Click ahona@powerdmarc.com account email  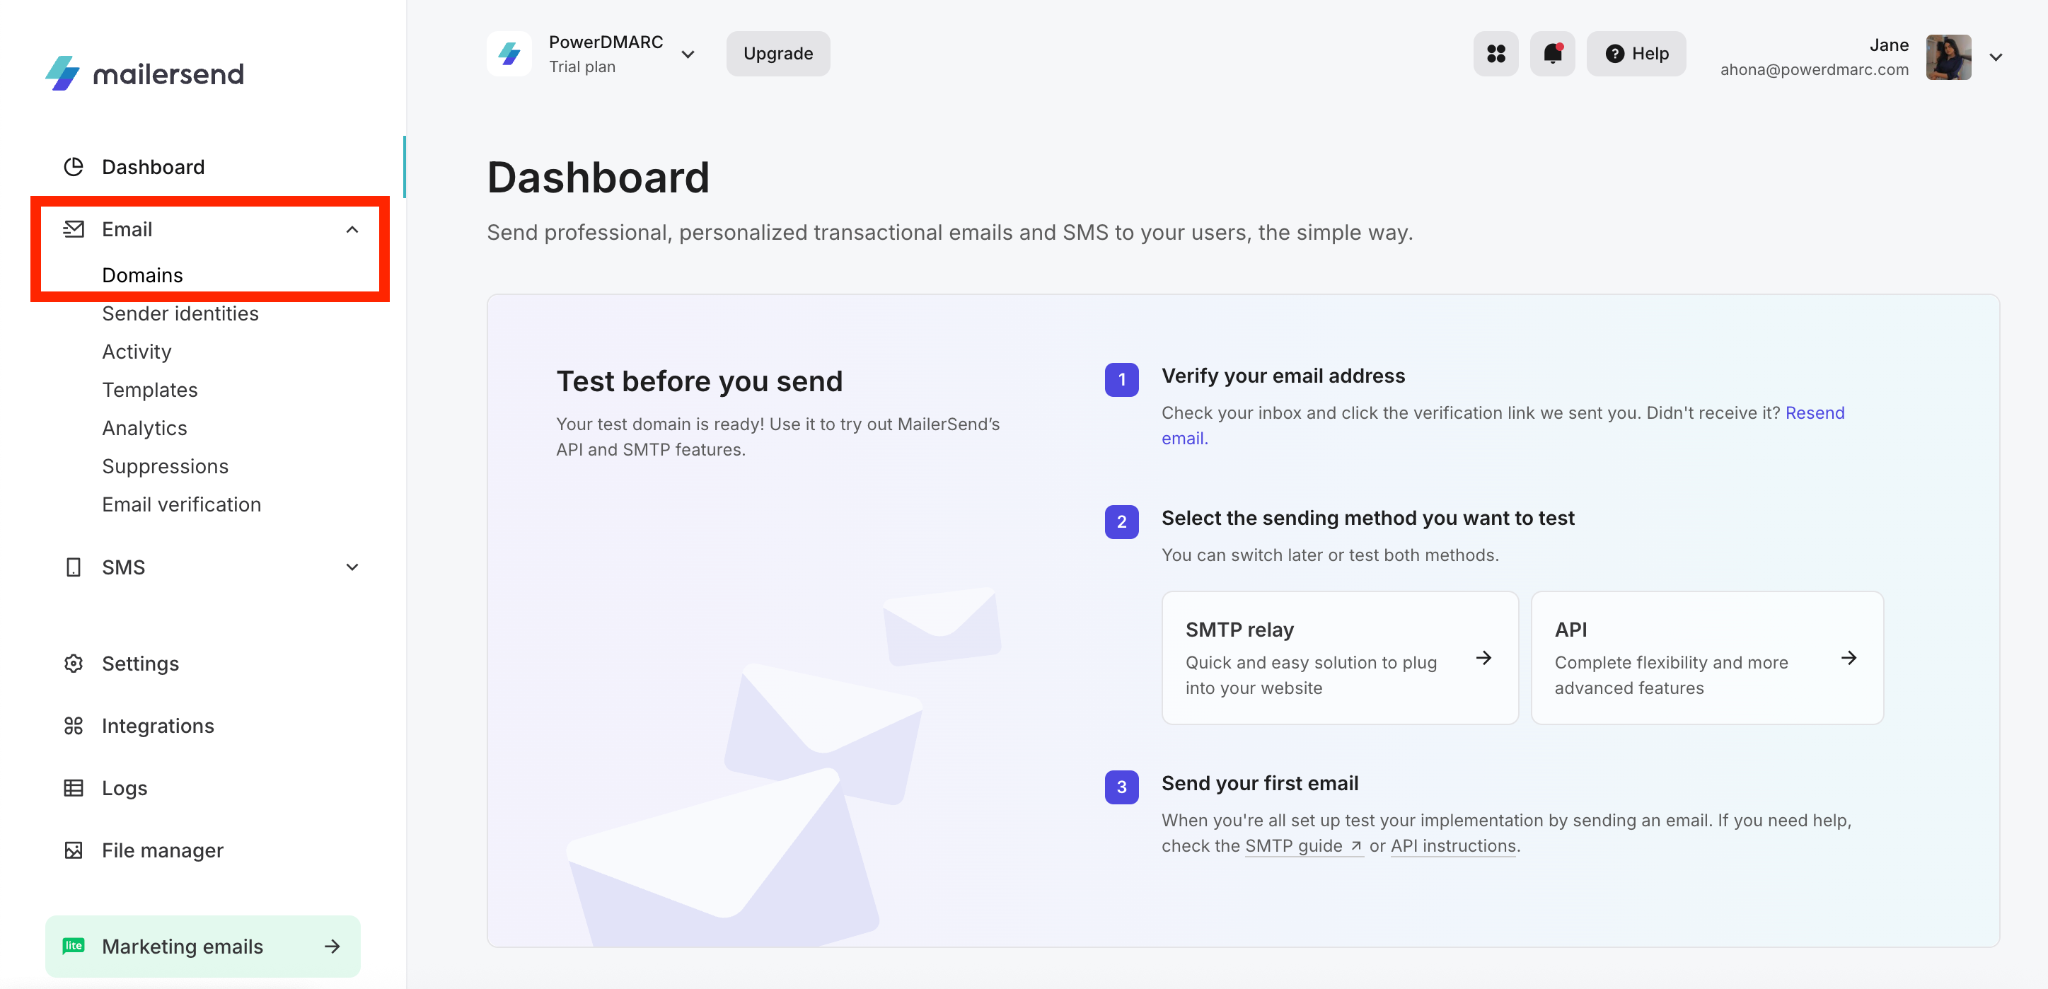1814,70
